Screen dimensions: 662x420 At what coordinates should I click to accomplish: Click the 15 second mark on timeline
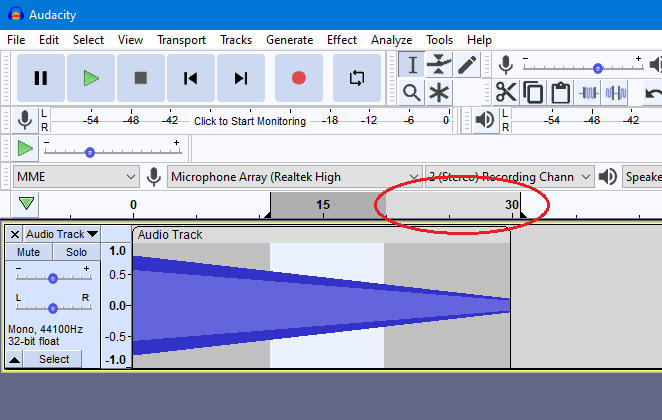[x=323, y=205]
